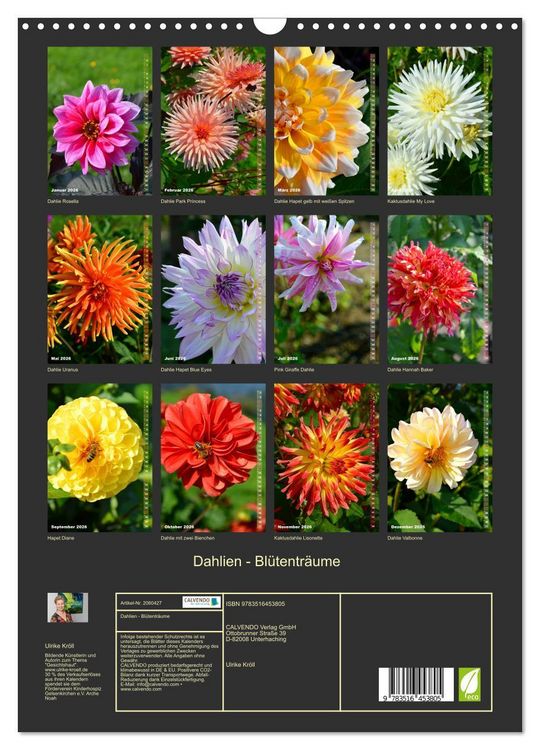This screenshot has height=750, width=540.
Task: Select the Kaktusdahlie Lisonette November photo
Action: point(326,457)
